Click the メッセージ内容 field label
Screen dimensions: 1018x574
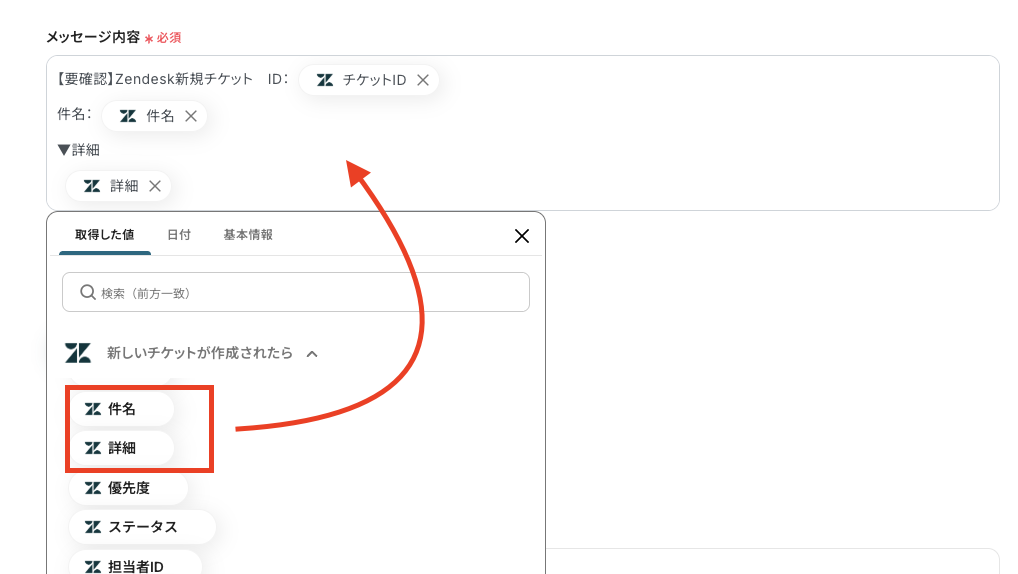93,38
